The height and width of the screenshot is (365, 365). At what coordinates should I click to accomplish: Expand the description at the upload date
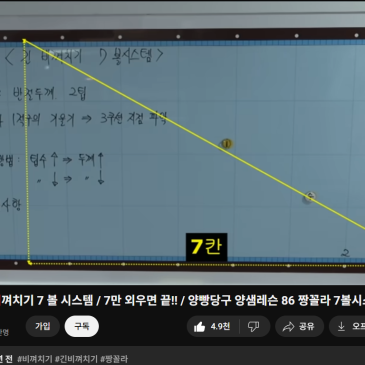pos(6,359)
